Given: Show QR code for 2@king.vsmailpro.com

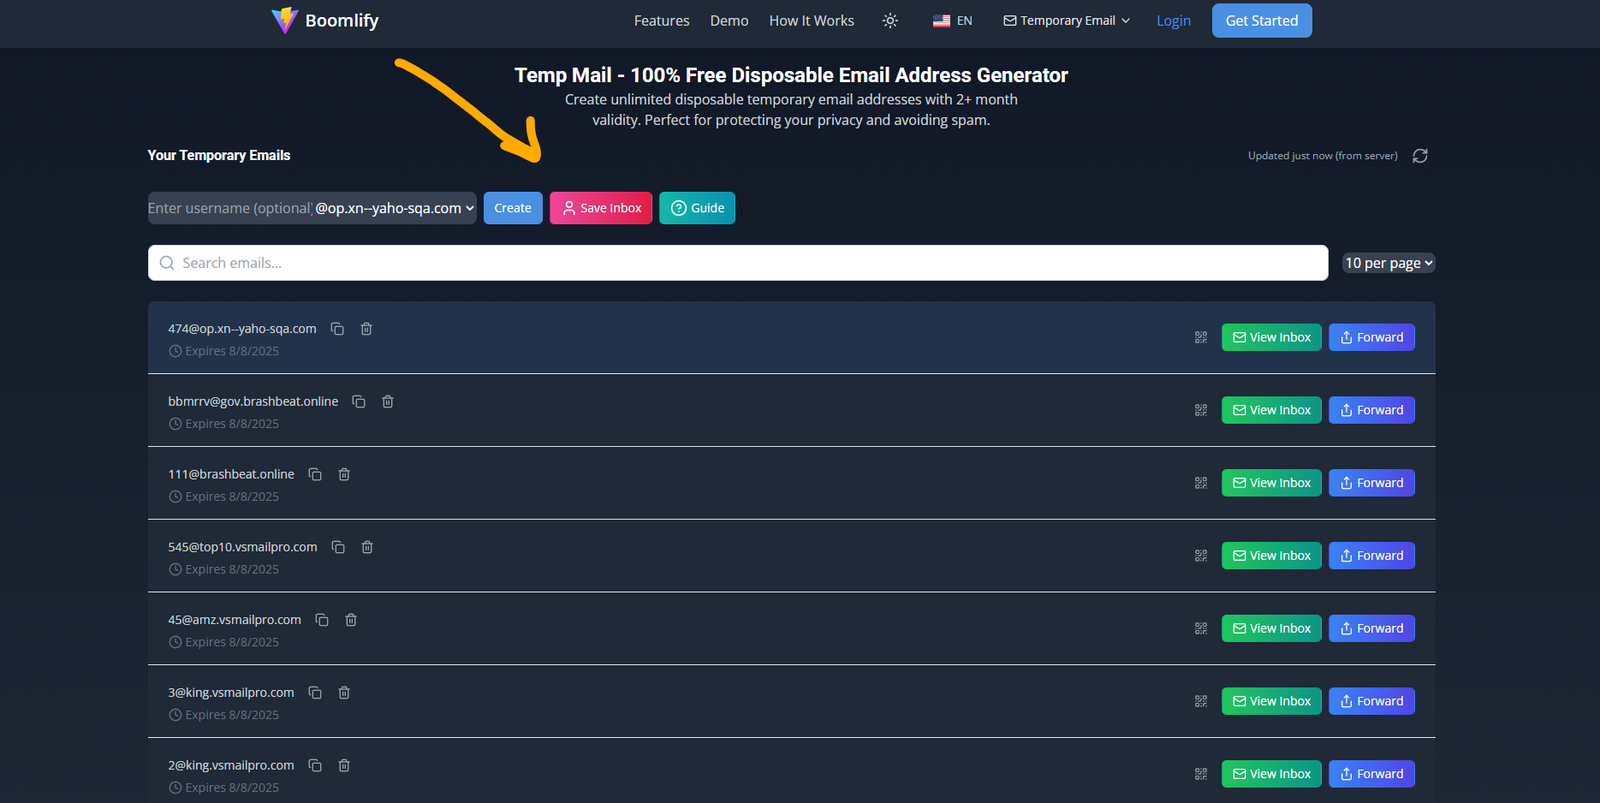Looking at the screenshot, I should [1201, 774].
